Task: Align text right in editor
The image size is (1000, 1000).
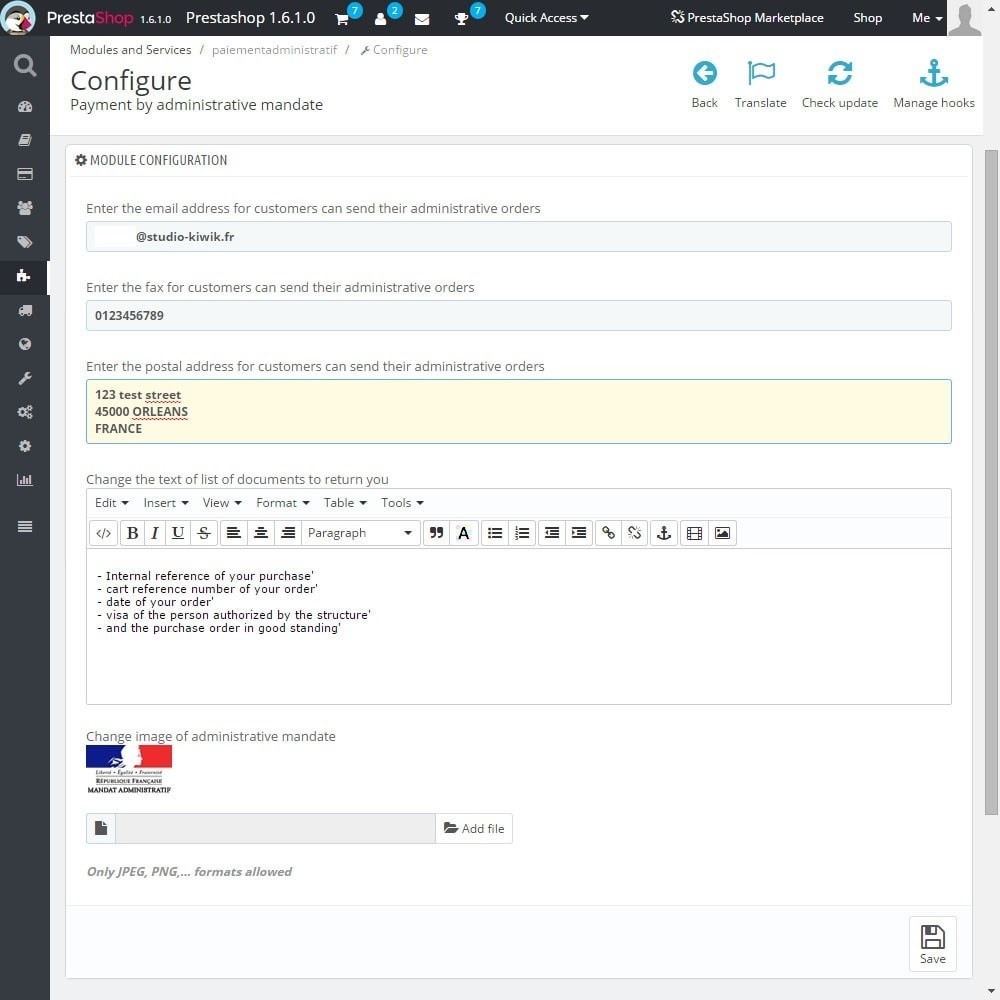Action: point(288,533)
